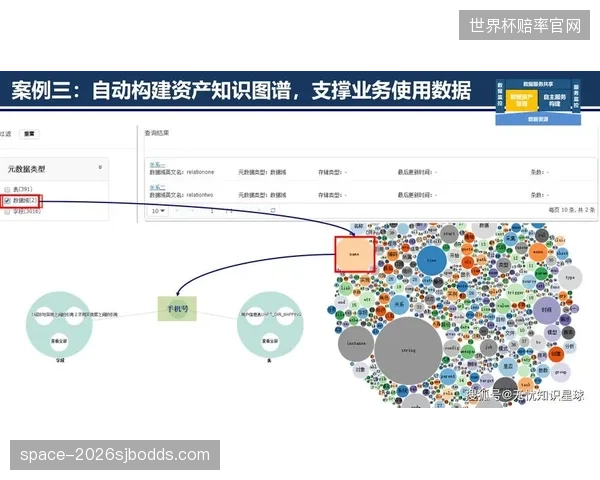Click the orange name bubble
This screenshot has width=600, height=480.
pos(354,254)
